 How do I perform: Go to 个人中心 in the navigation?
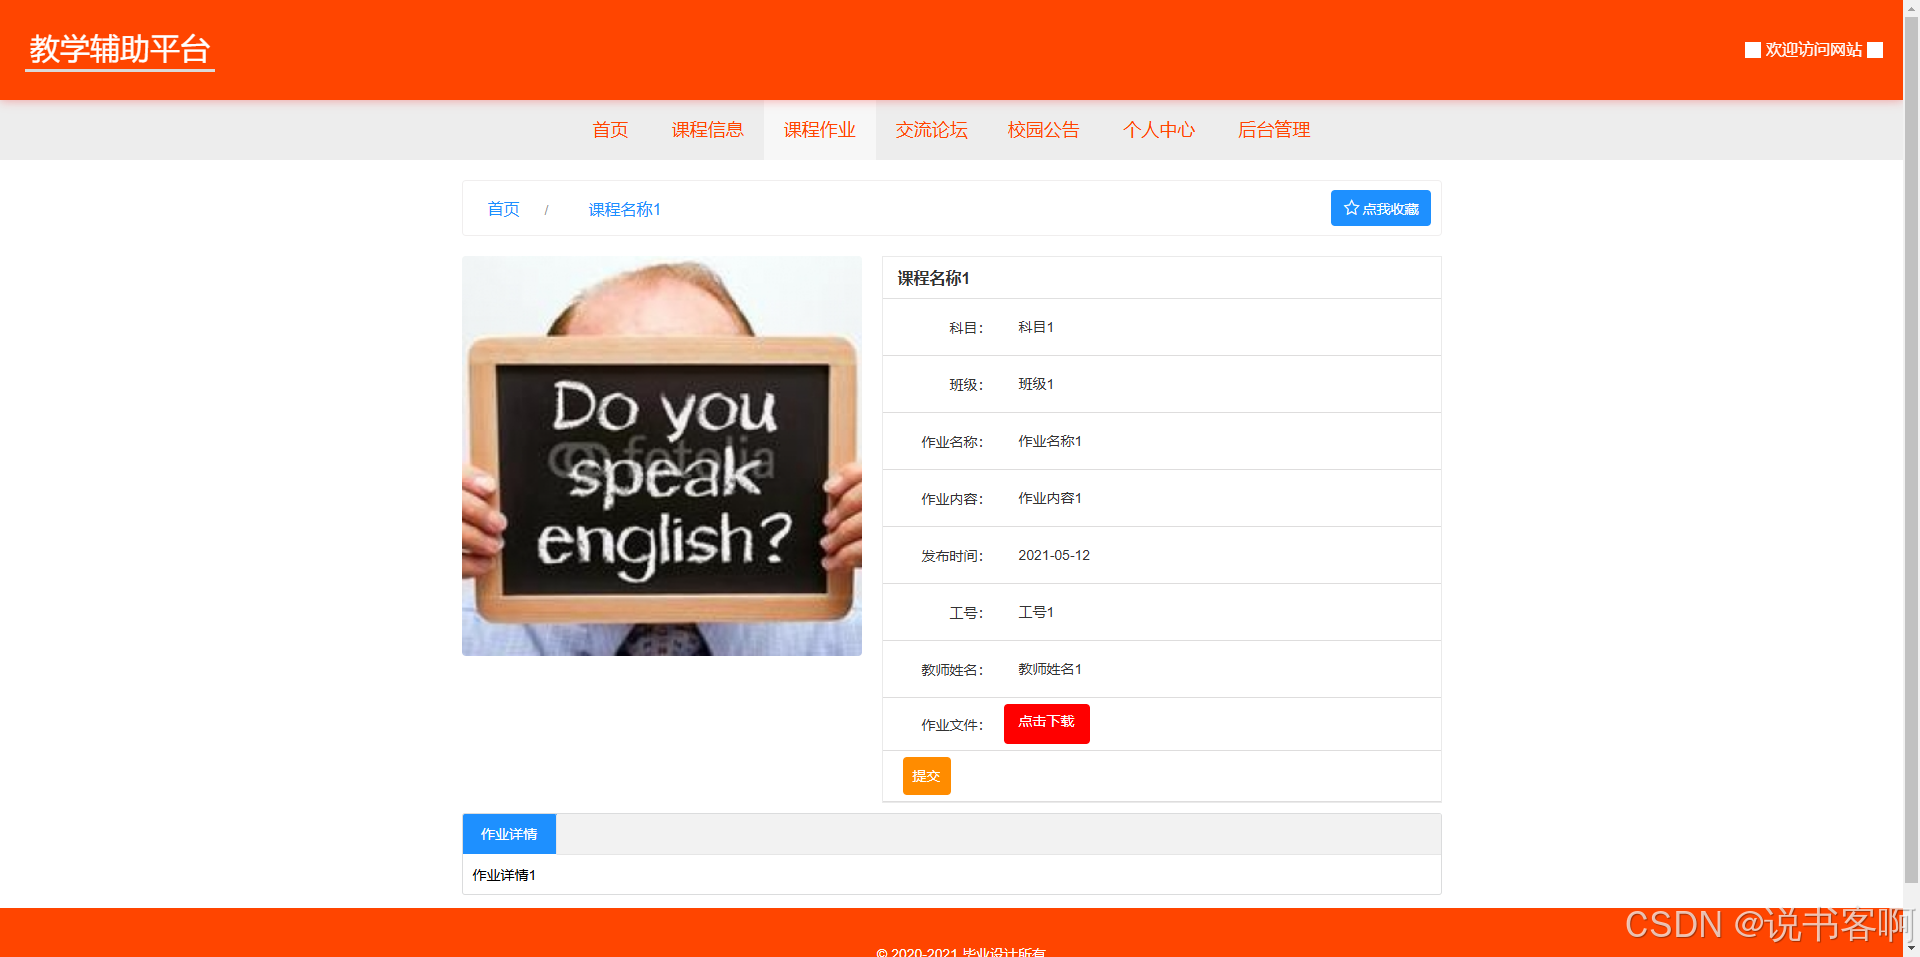(1159, 130)
